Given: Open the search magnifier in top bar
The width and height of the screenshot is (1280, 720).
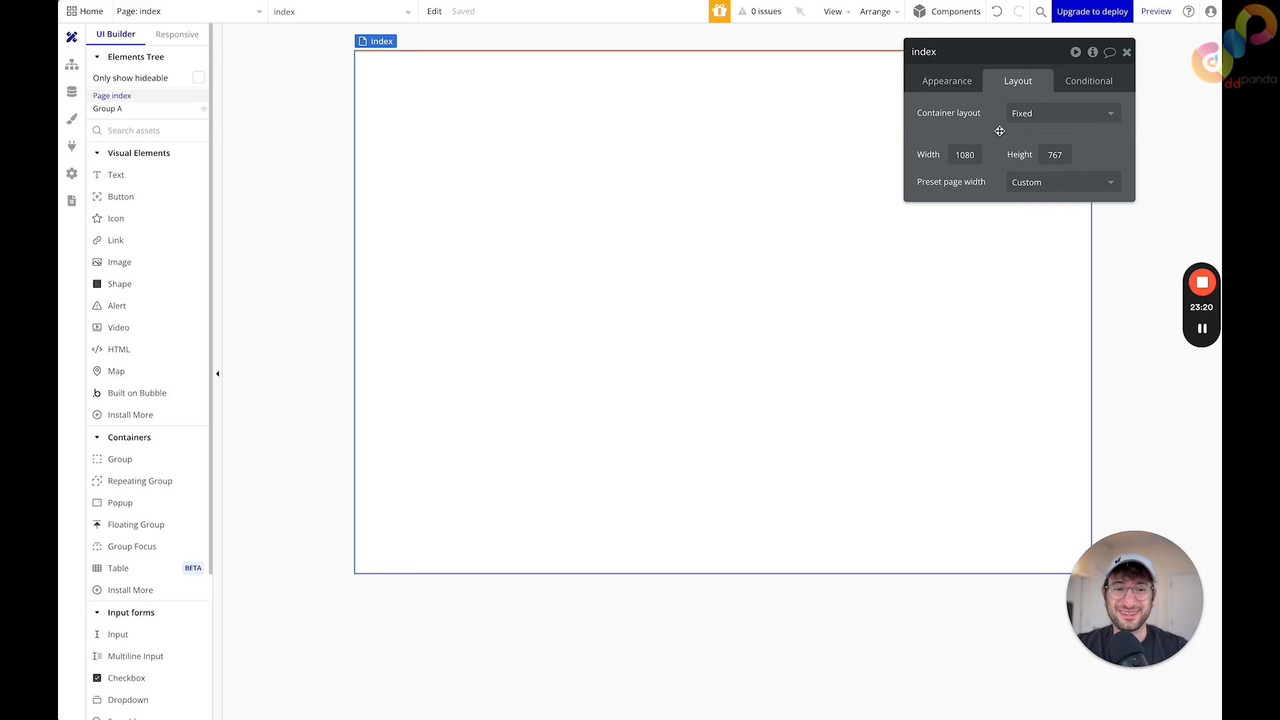Looking at the screenshot, I should pyautogui.click(x=1041, y=11).
